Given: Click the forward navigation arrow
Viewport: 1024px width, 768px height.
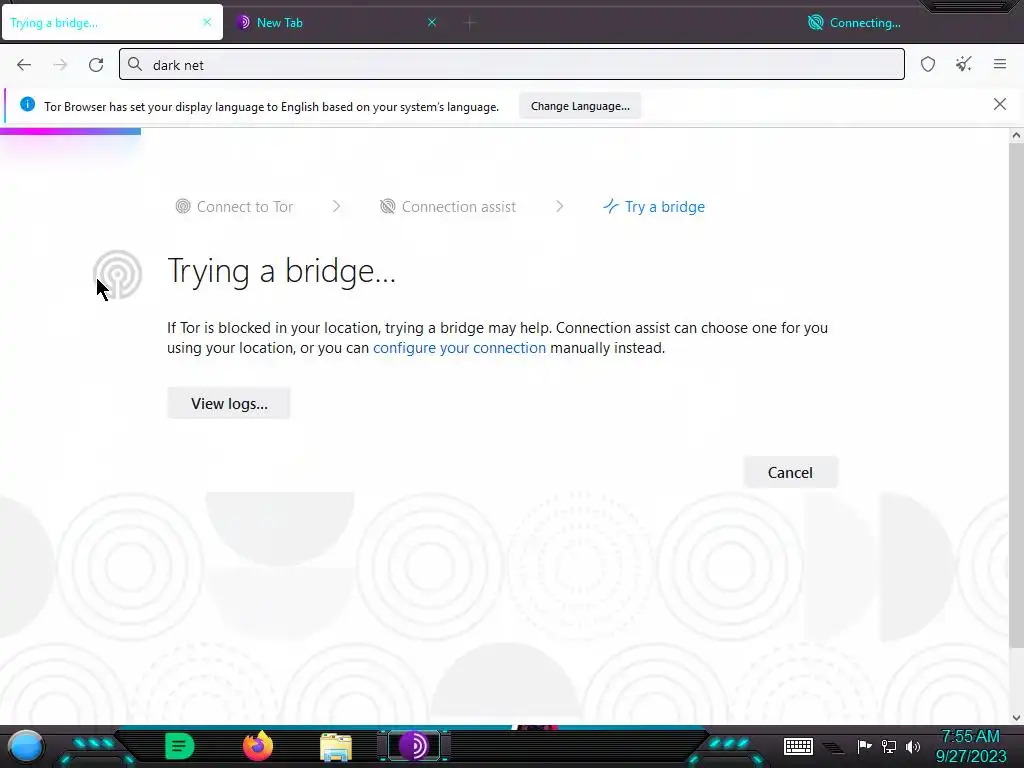Looking at the screenshot, I should [60, 65].
